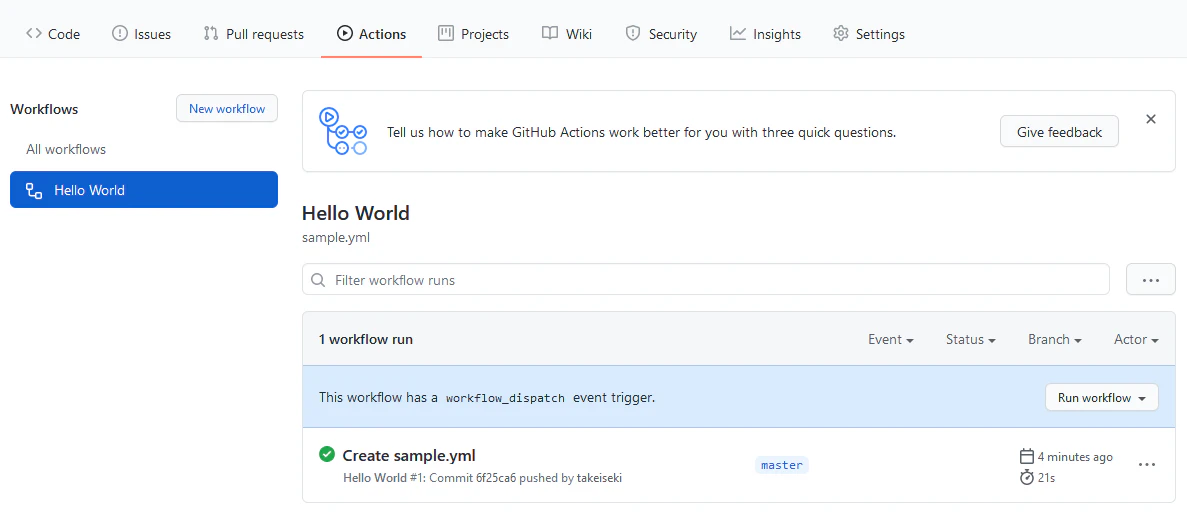The height and width of the screenshot is (521, 1187).
Task: Click the Code brackets icon
Action: click(x=33, y=33)
